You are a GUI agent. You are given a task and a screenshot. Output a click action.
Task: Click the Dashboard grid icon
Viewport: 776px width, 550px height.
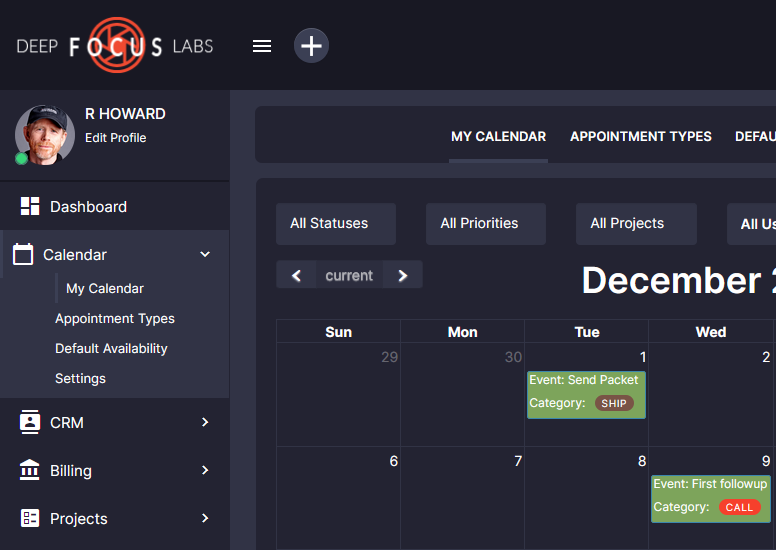pos(30,206)
